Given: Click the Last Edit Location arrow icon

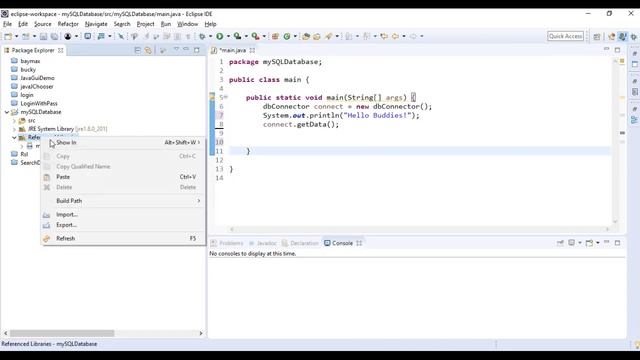Looking at the screenshot, I should pyautogui.click(x=384, y=36).
